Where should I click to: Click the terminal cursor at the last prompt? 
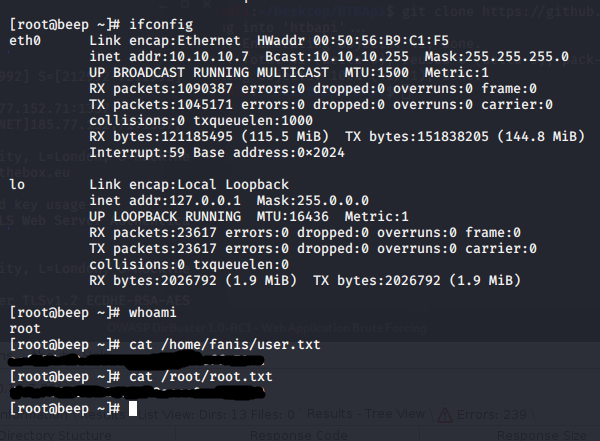pyautogui.click(x=133, y=408)
